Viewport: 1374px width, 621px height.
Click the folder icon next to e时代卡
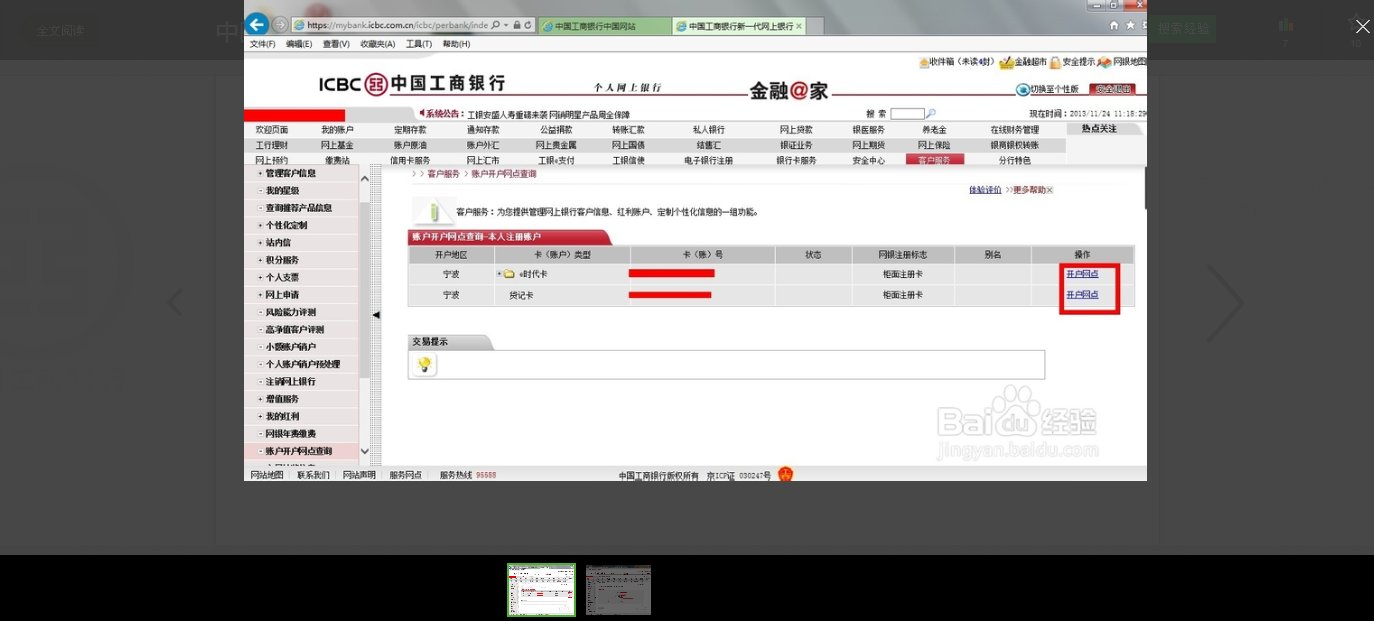(x=509, y=274)
